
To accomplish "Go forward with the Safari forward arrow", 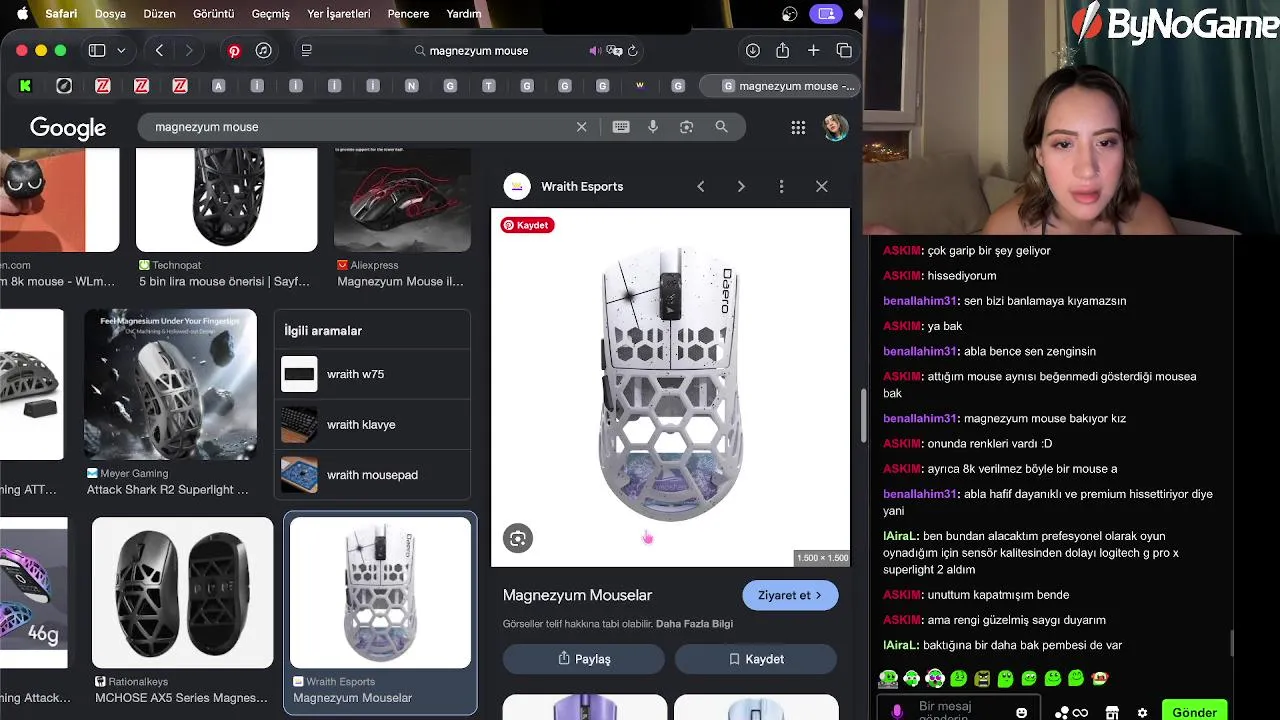I will pyautogui.click(x=188, y=50).
